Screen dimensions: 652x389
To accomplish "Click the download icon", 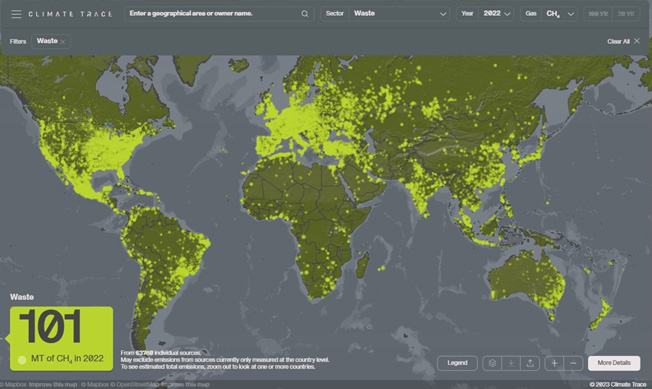I will click(511, 363).
